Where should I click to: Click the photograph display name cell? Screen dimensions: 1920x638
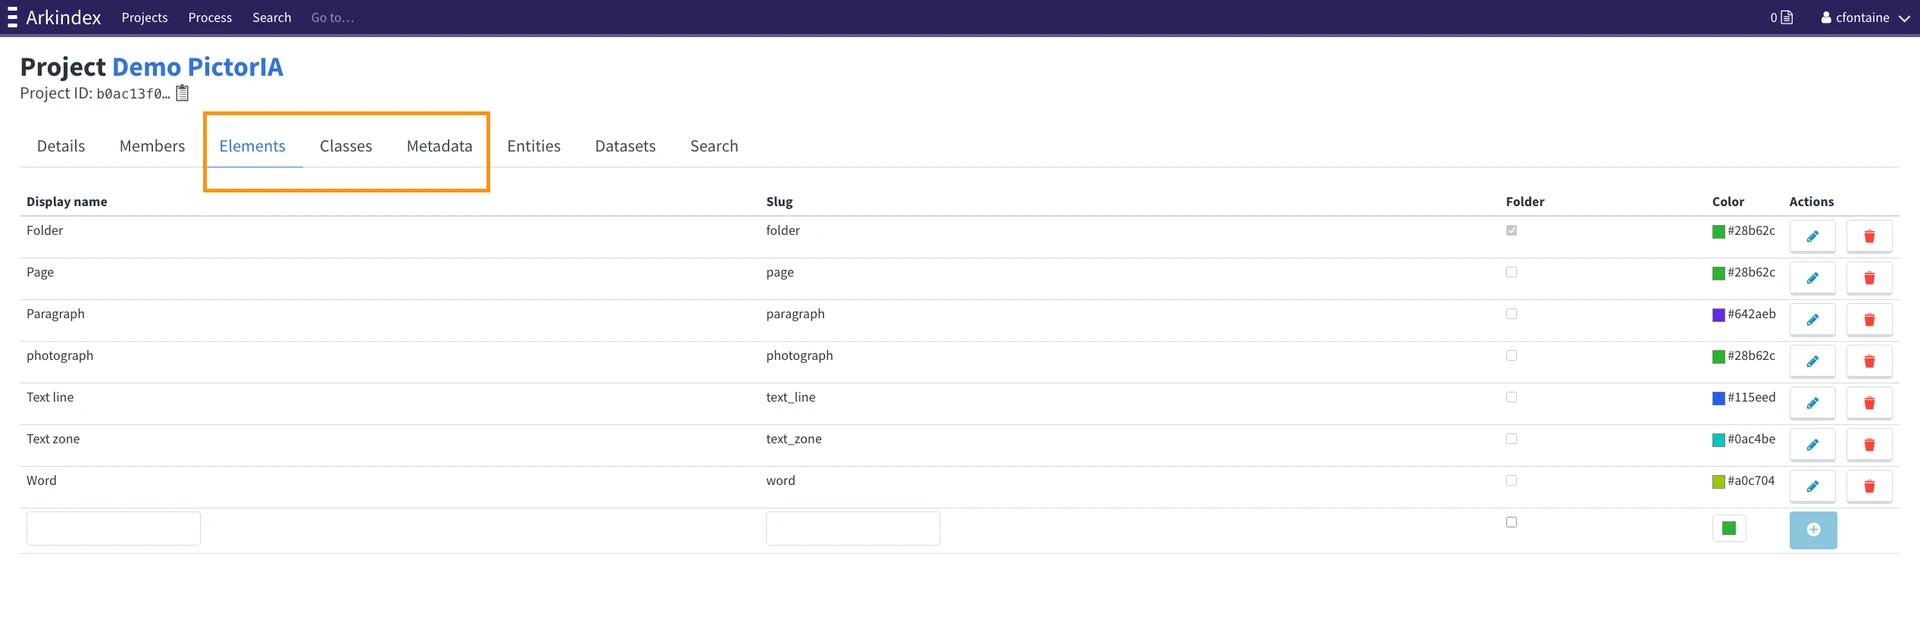click(60, 356)
